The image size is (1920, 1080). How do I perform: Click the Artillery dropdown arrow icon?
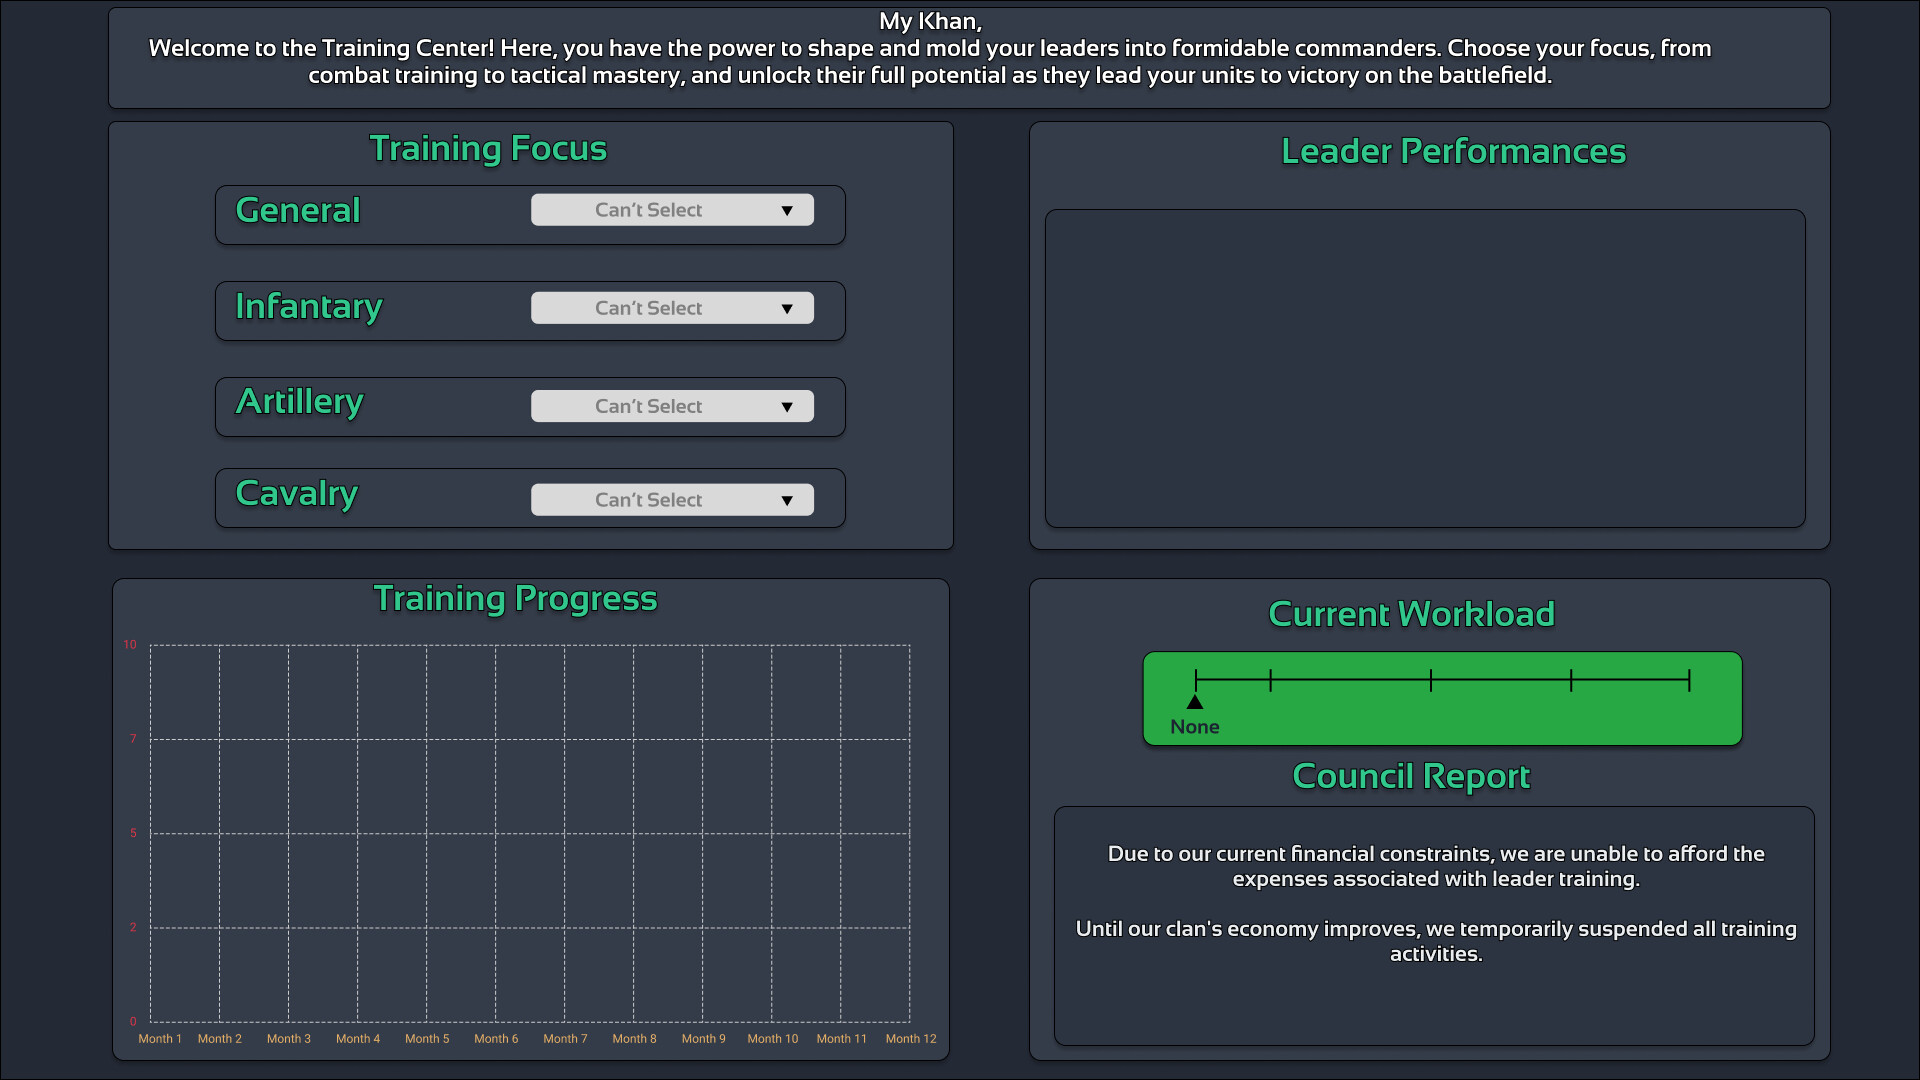pos(787,407)
